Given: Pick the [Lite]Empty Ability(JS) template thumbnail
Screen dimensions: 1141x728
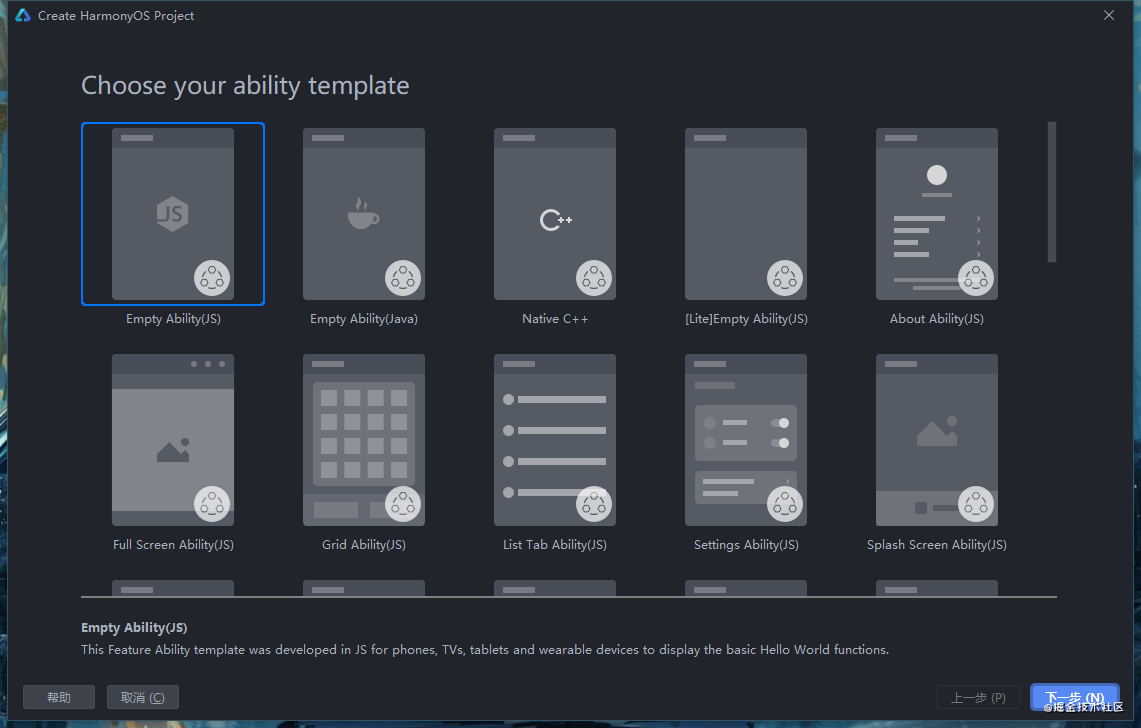Looking at the screenshot, I should coord(746,214).
